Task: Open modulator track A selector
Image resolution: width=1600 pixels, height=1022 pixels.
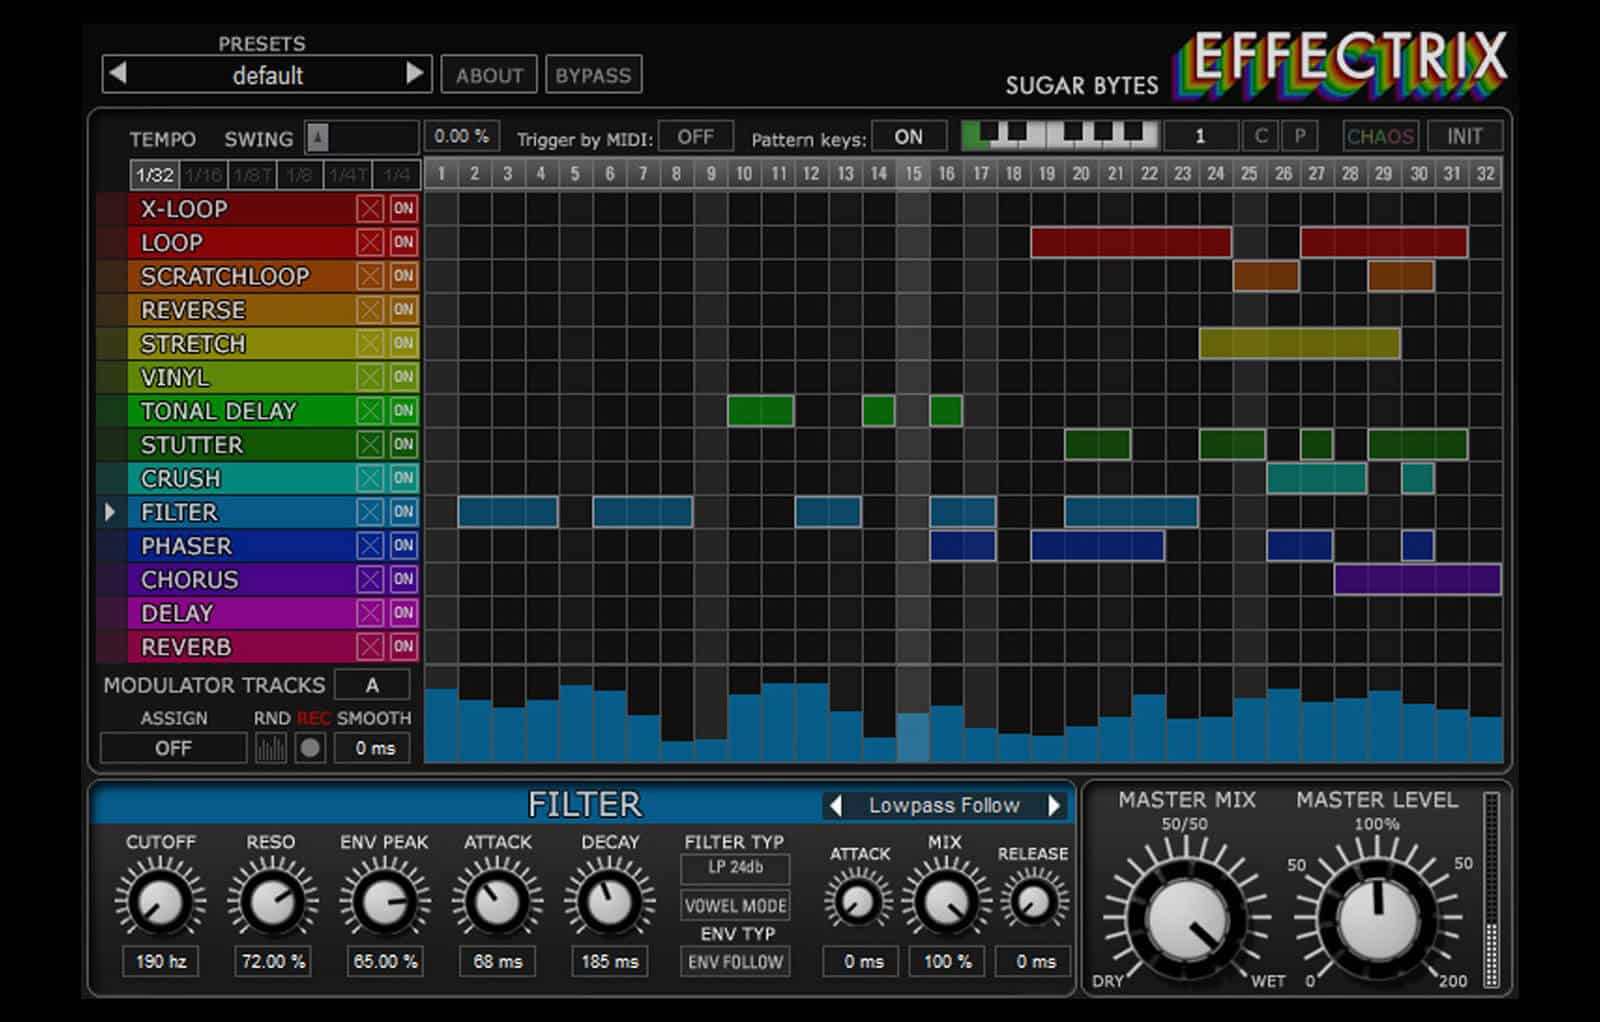Action: click(372, 685)
